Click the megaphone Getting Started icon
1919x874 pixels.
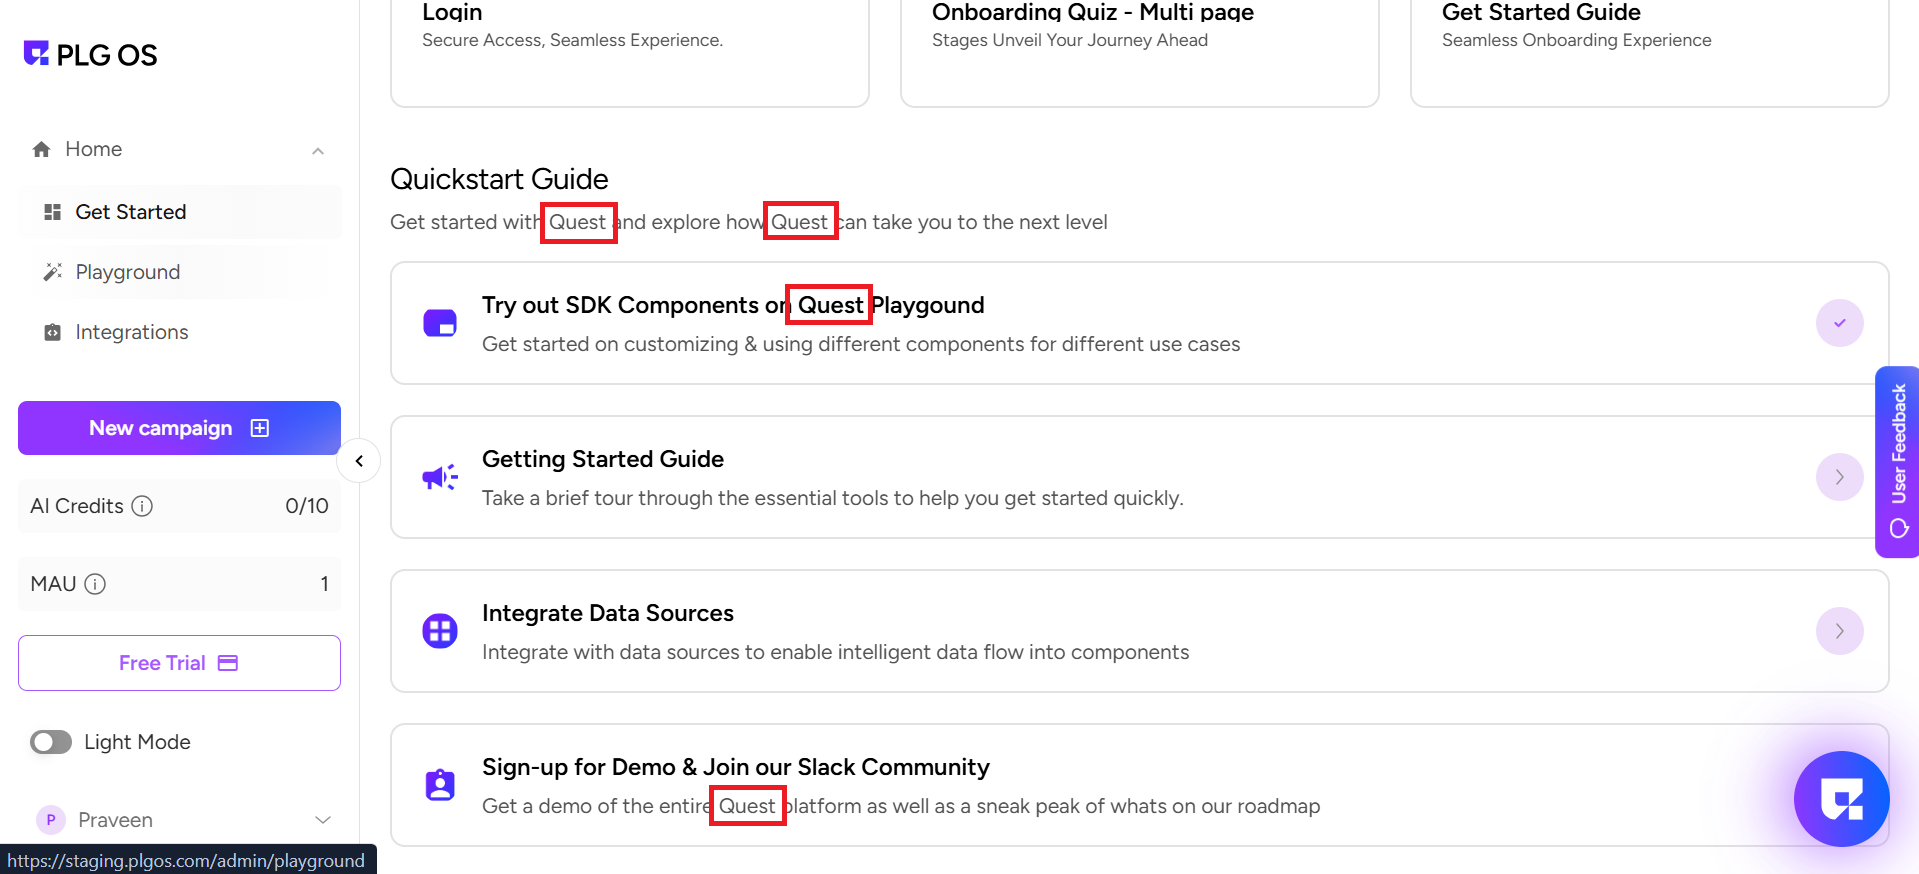coord(440,477)
